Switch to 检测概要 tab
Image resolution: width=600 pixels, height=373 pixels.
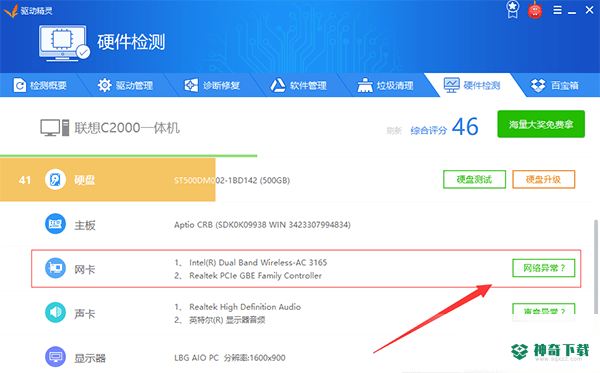(x=40, y=85)
